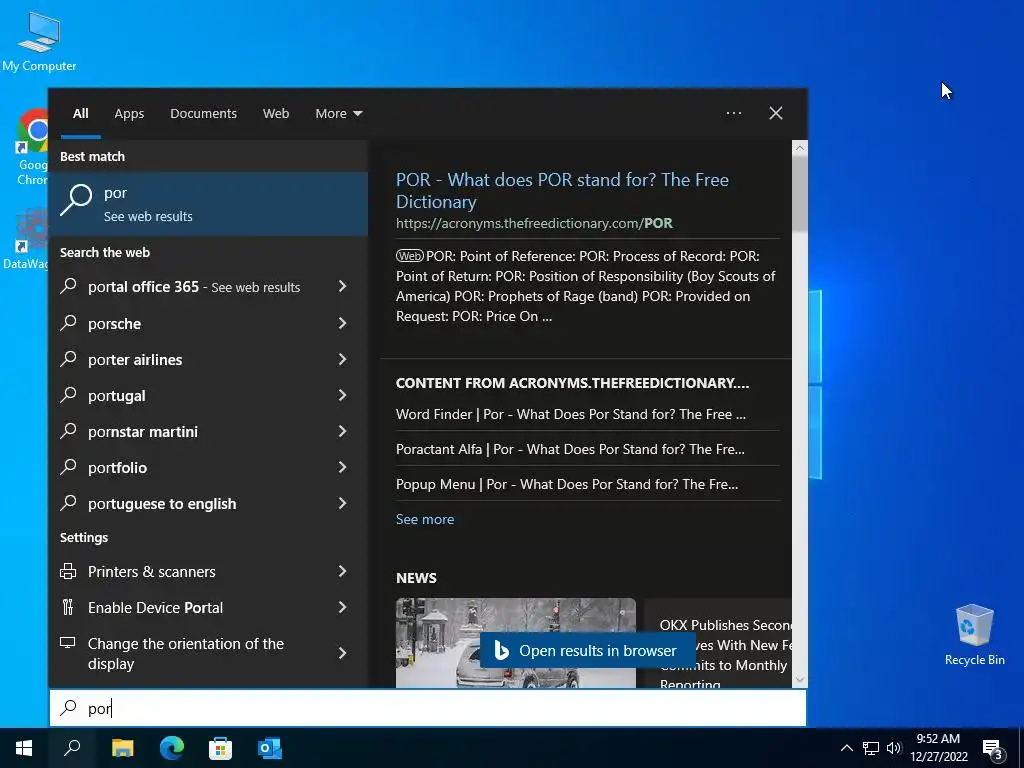Open 'POR - What does POR stand for' link
Viewport: 1024px width, 768px height.
(562, 191)
